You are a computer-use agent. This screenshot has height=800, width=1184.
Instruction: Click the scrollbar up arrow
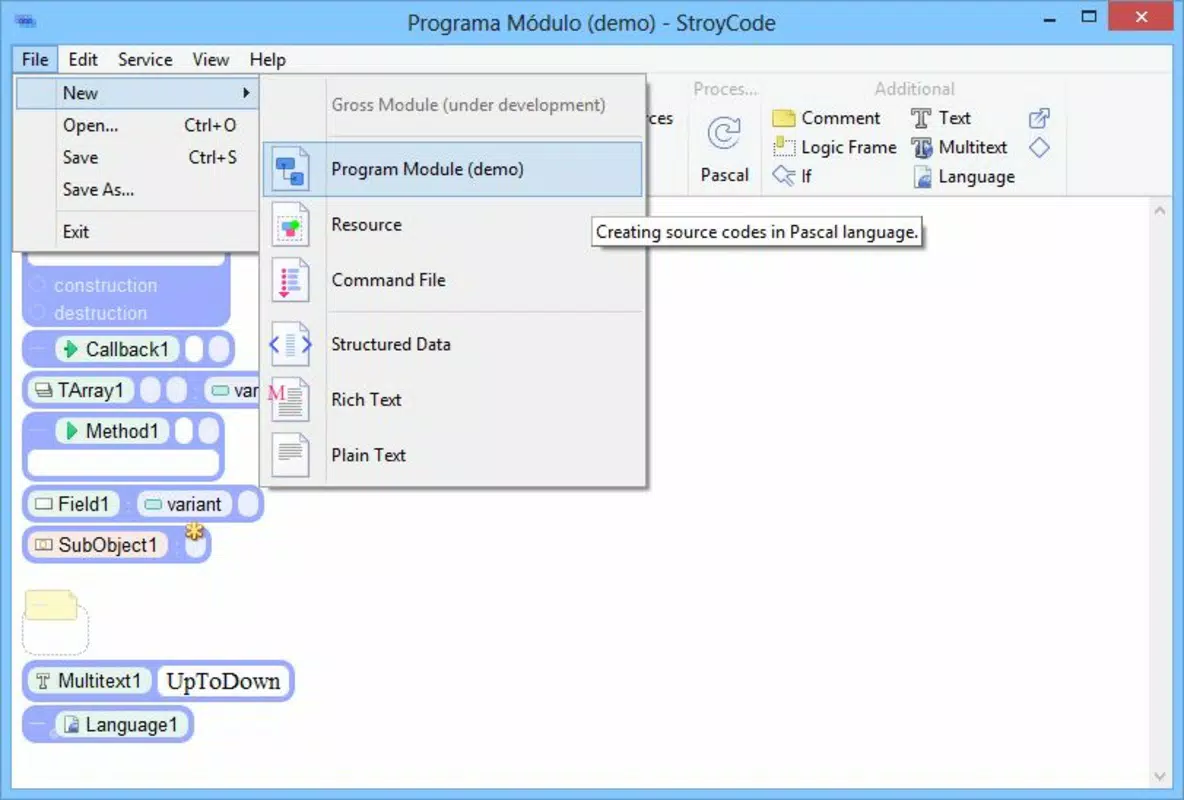pyautogui.click(x=1160, y=211)
